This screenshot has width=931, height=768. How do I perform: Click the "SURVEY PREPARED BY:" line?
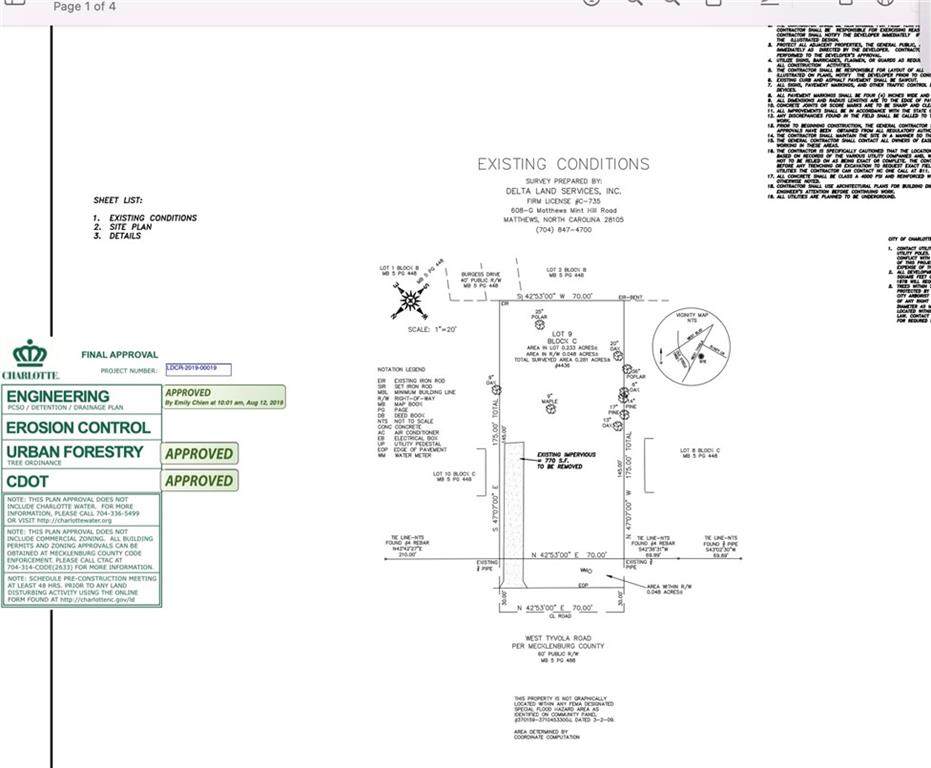(x=563, y=181)
